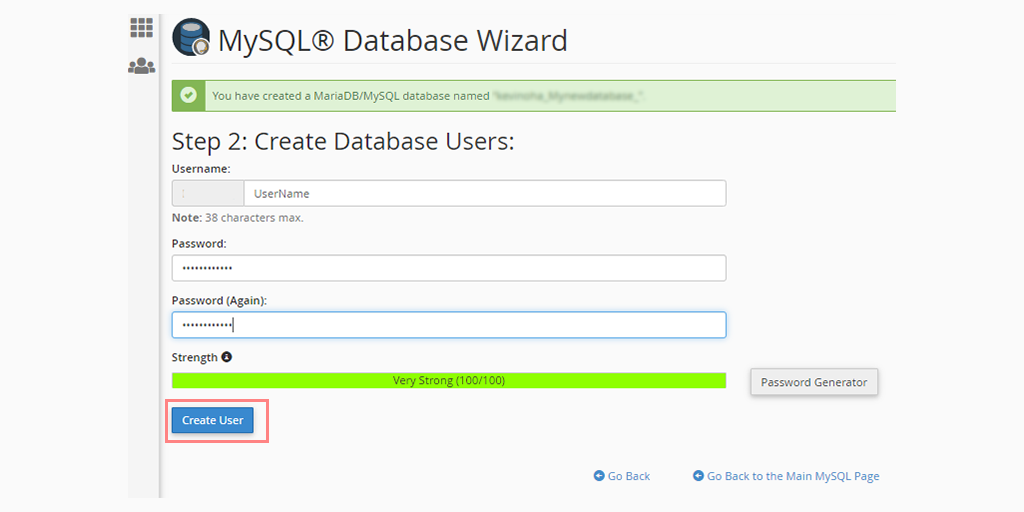Click the Very Strong strength meter bar
The width and height of the screenshot is (1024, 512).
point(449,380)
